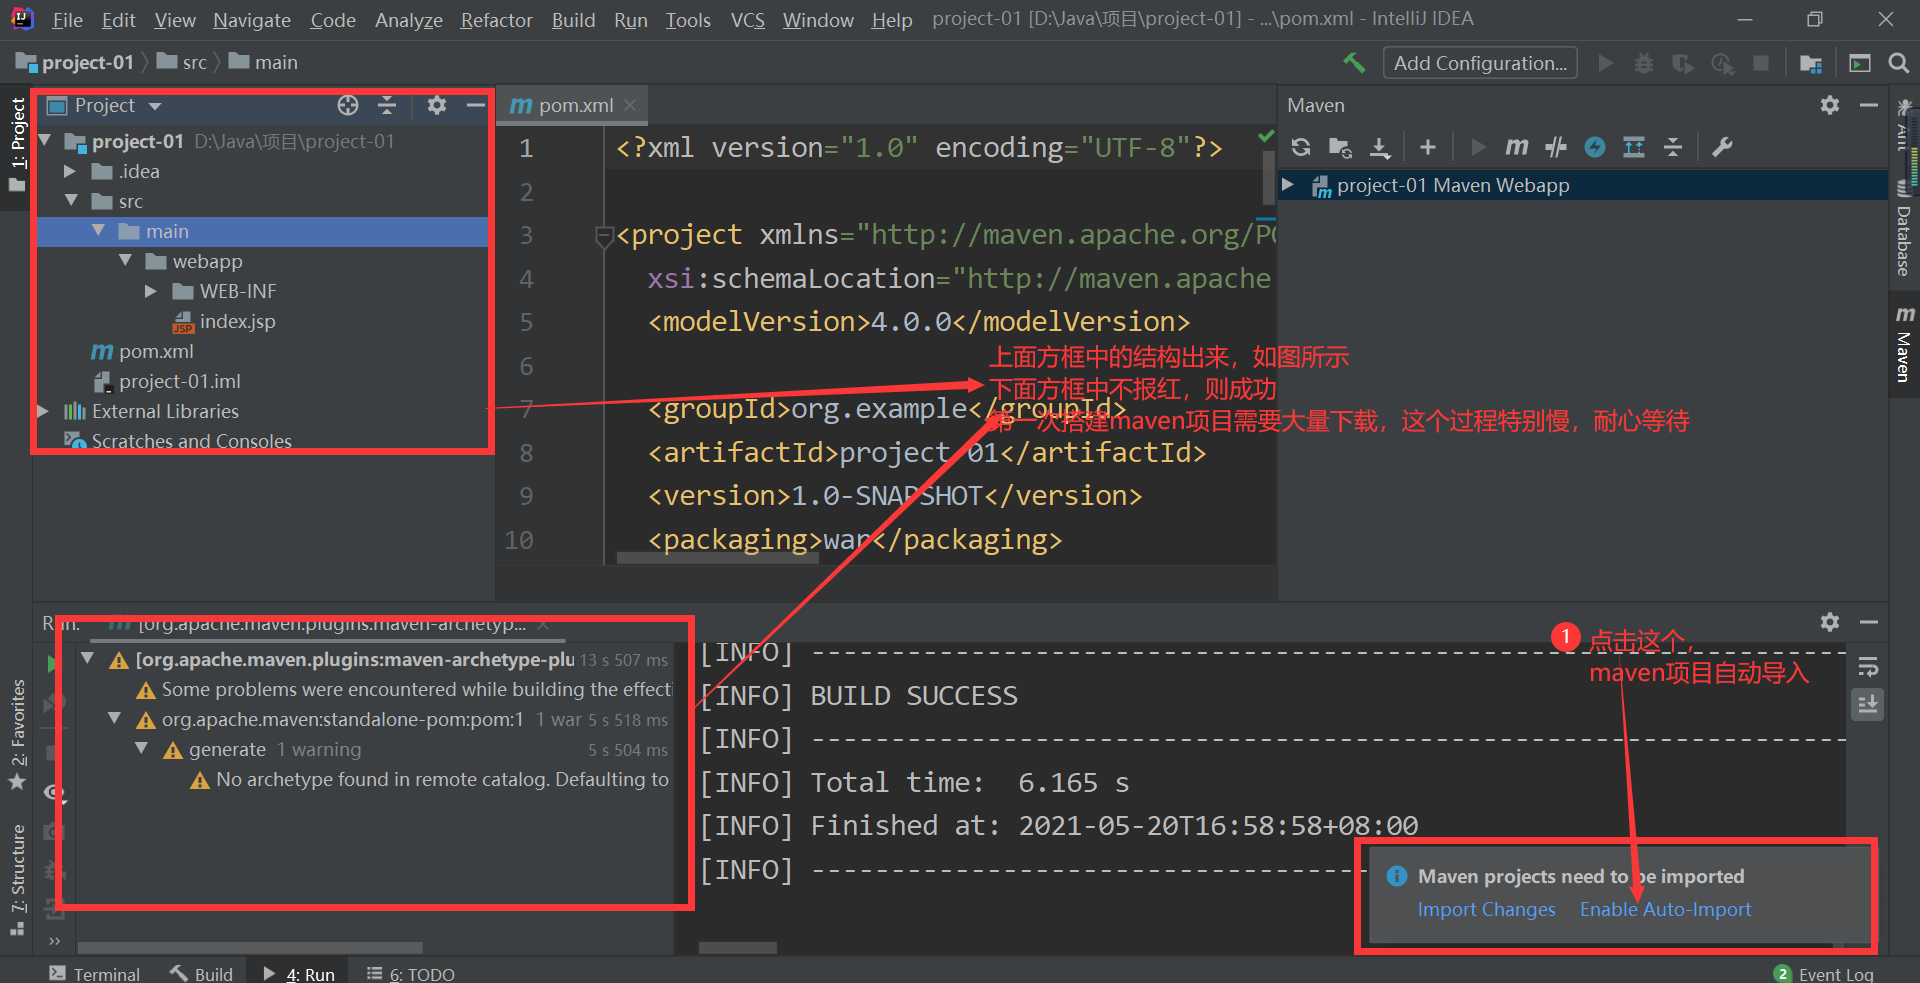
Task: Select pom.xml in the project tree
Action: coord(143,351)
